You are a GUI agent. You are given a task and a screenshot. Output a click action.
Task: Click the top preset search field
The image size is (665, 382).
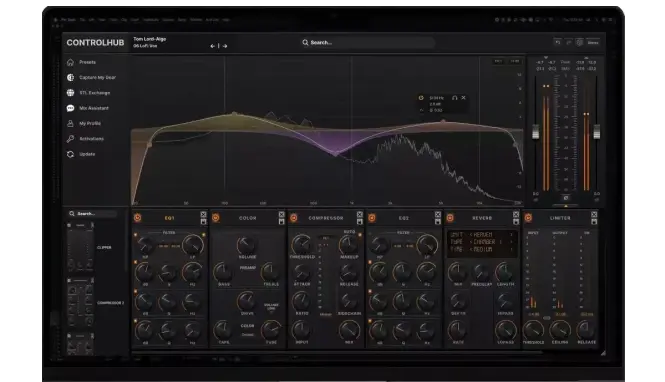(367, 42)
